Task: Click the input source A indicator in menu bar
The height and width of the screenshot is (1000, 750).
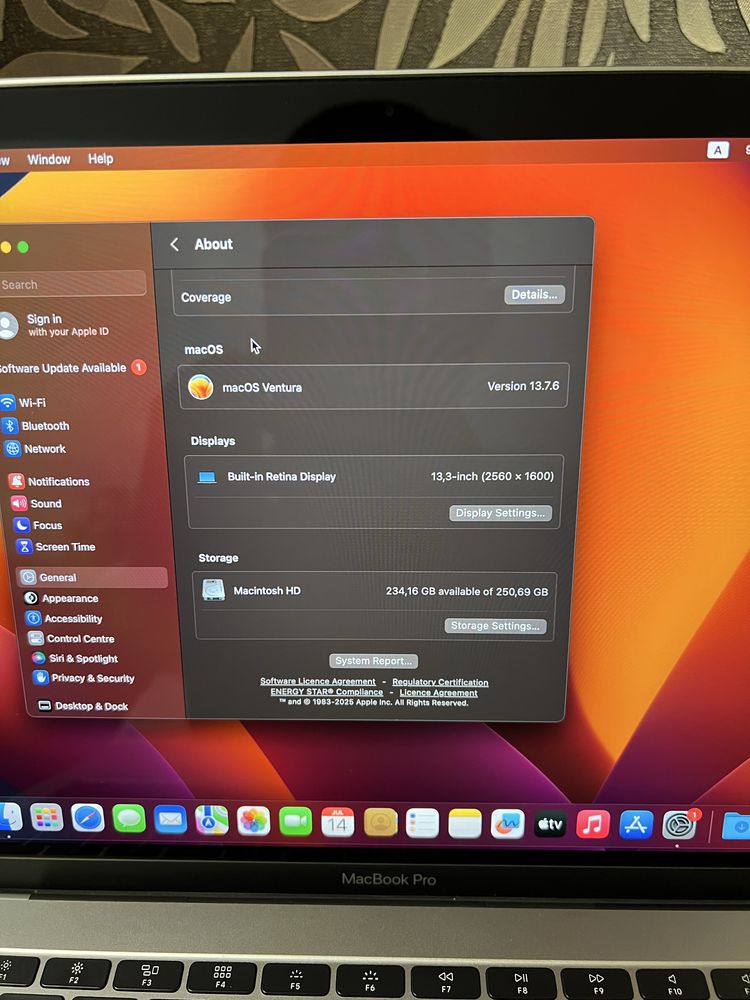Action: (x=717, y=151)
